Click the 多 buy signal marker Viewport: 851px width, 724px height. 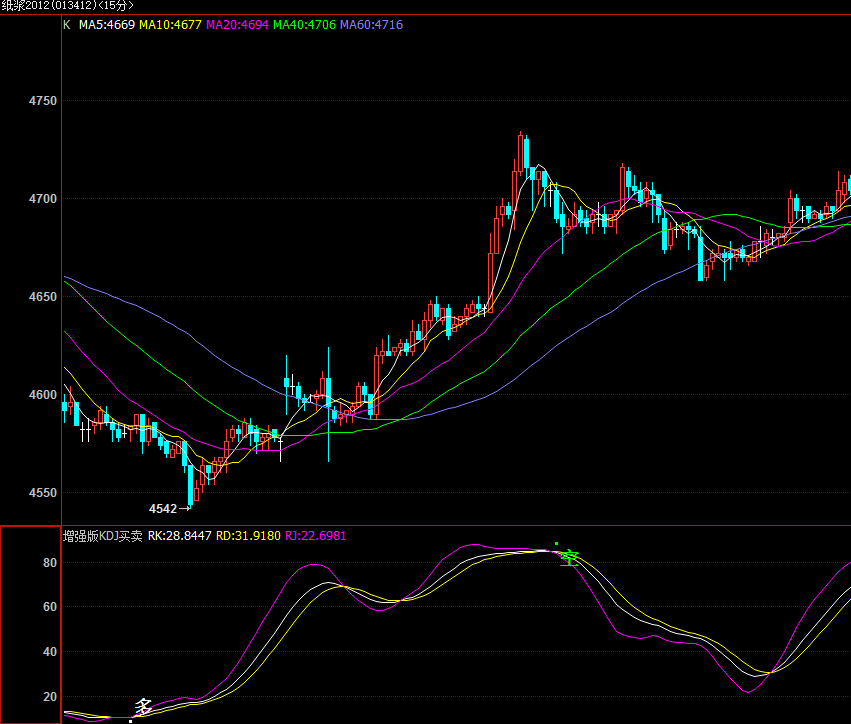click(143, 707)
